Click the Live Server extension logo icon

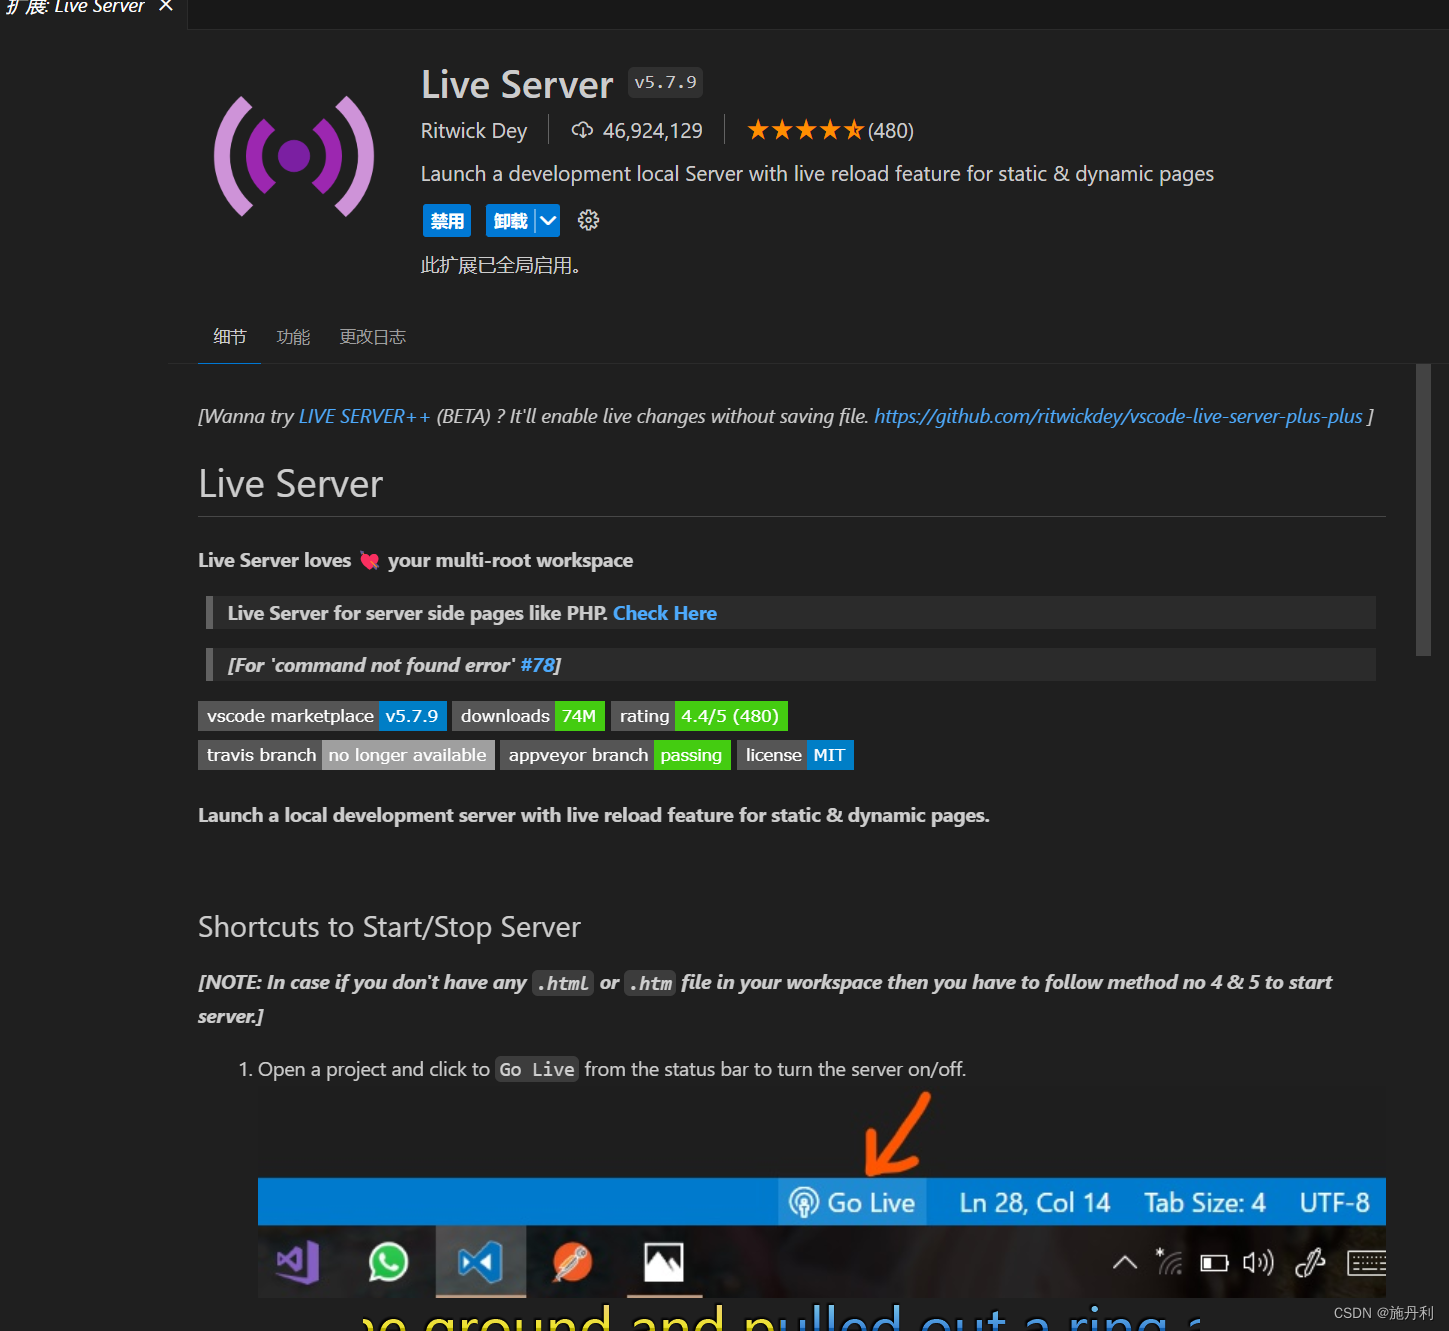click(294, 156)
